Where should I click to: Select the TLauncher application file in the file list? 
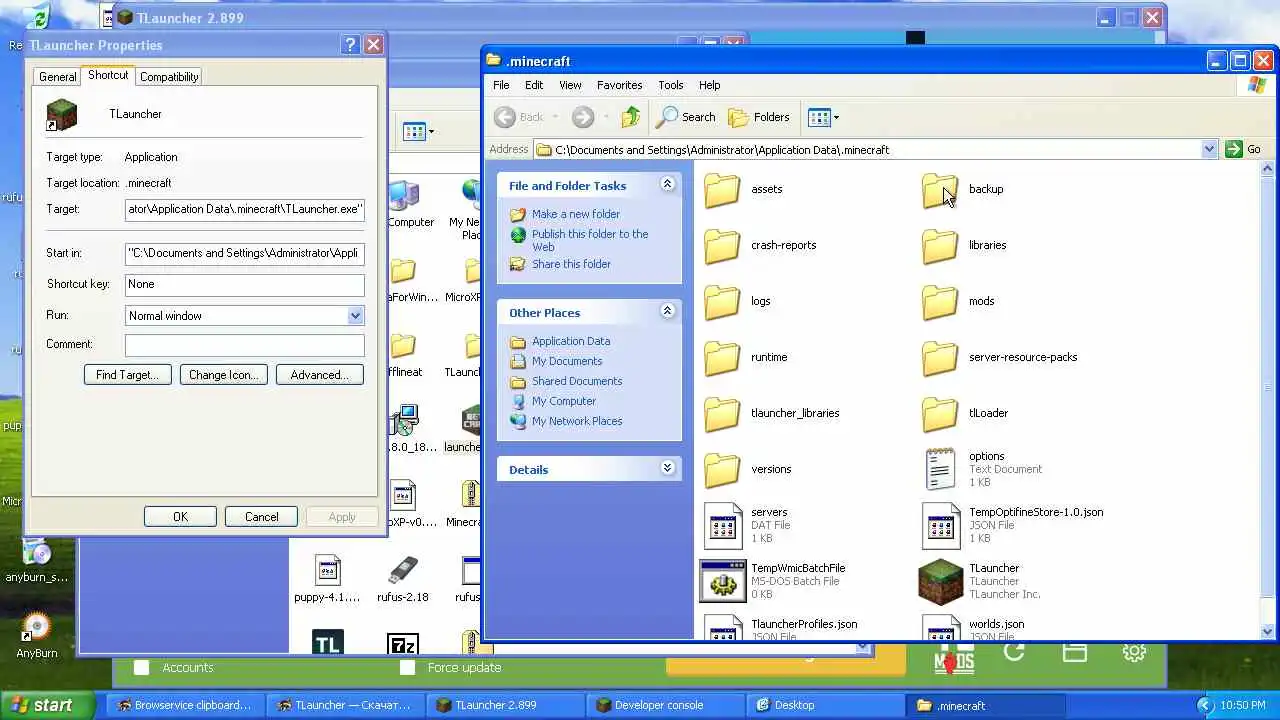(980, 581)
